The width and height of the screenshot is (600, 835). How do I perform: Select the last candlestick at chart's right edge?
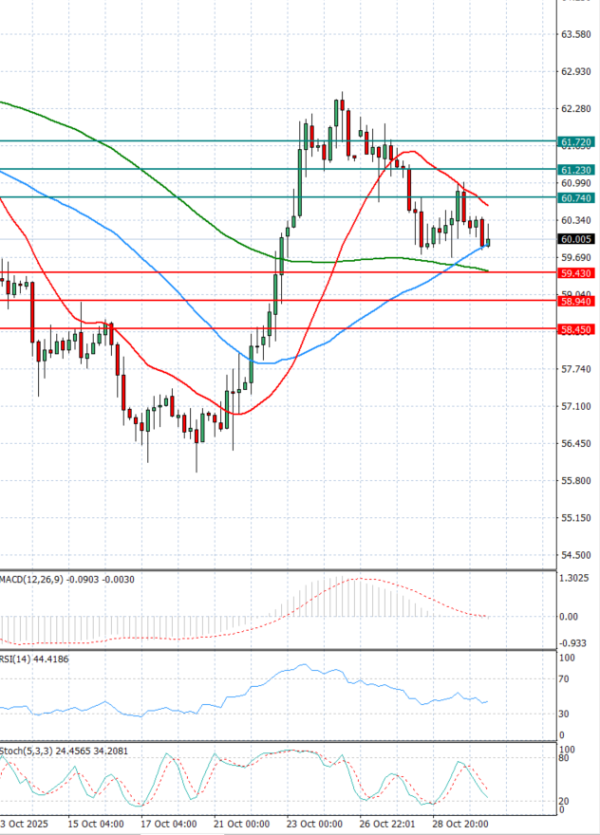488,240
